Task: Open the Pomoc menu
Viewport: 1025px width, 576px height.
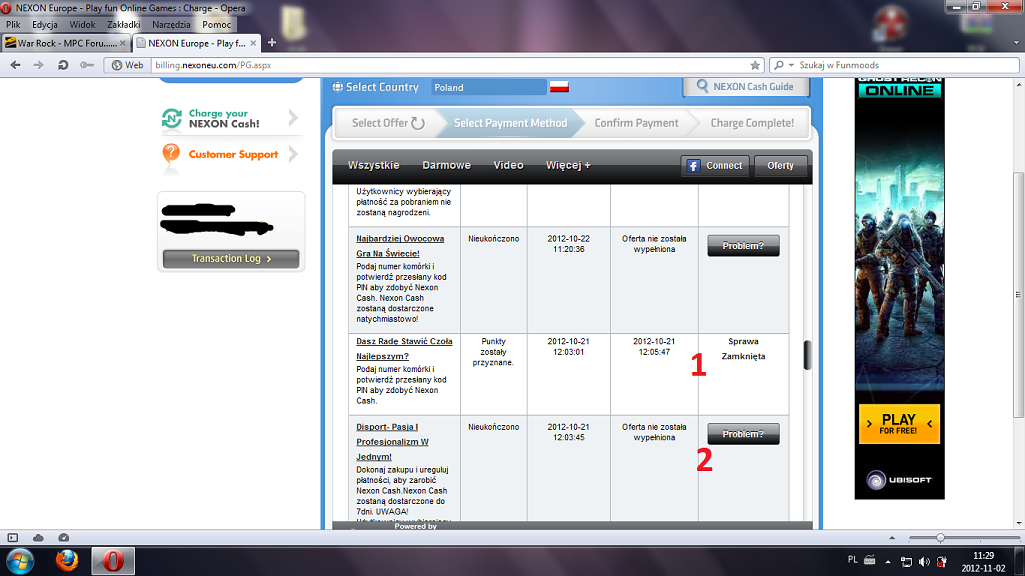Action: (216, 25)
